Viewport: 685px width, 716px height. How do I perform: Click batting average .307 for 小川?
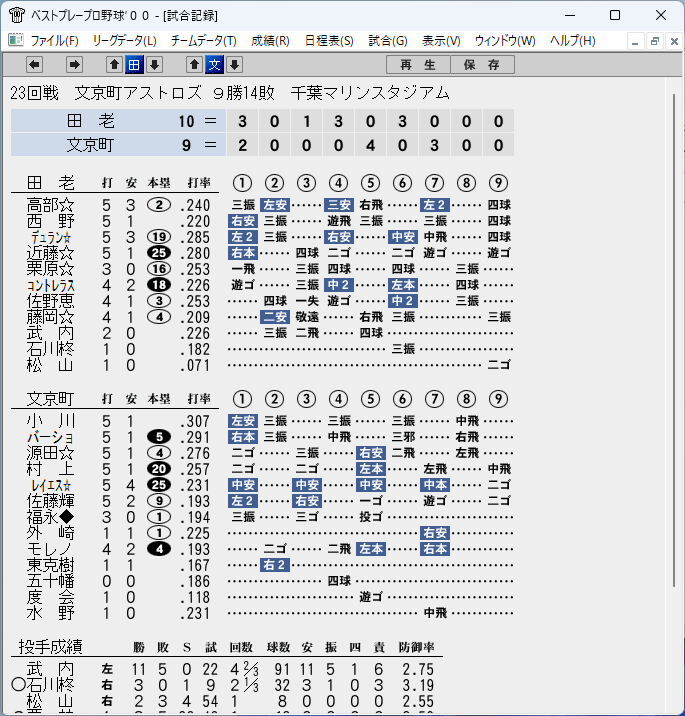coord(195,421)
